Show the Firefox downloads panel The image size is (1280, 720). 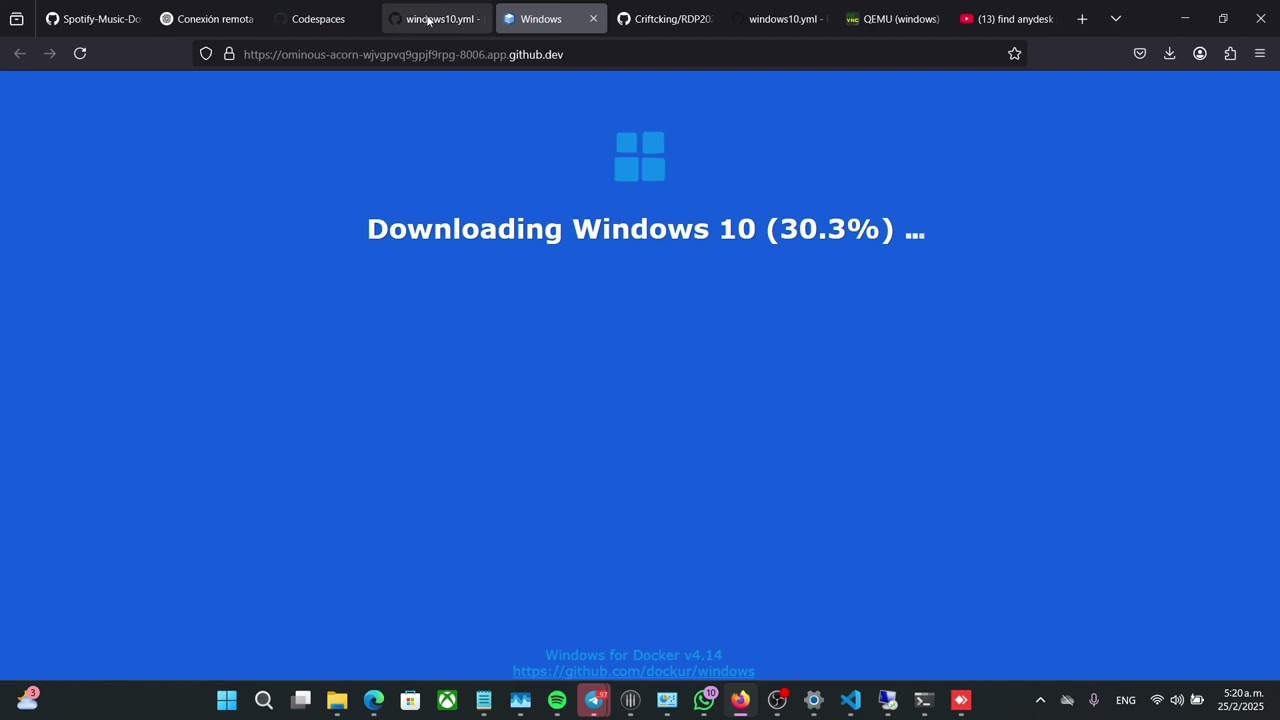click(x=1169, y=54)
